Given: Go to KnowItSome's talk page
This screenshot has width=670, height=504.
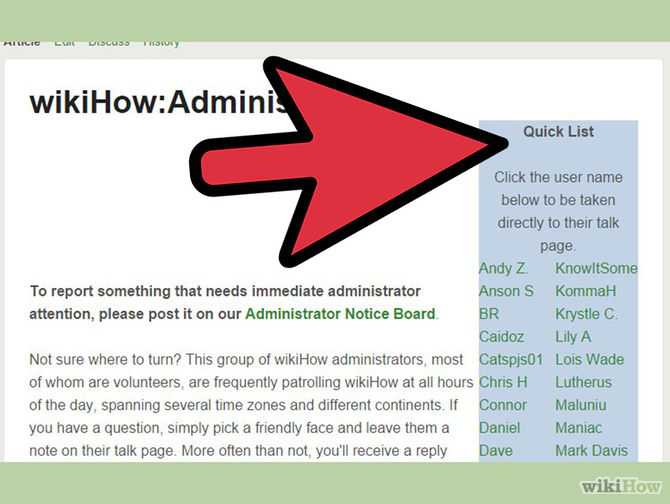Looking at the screenshot, I should (x=596, y=268).
